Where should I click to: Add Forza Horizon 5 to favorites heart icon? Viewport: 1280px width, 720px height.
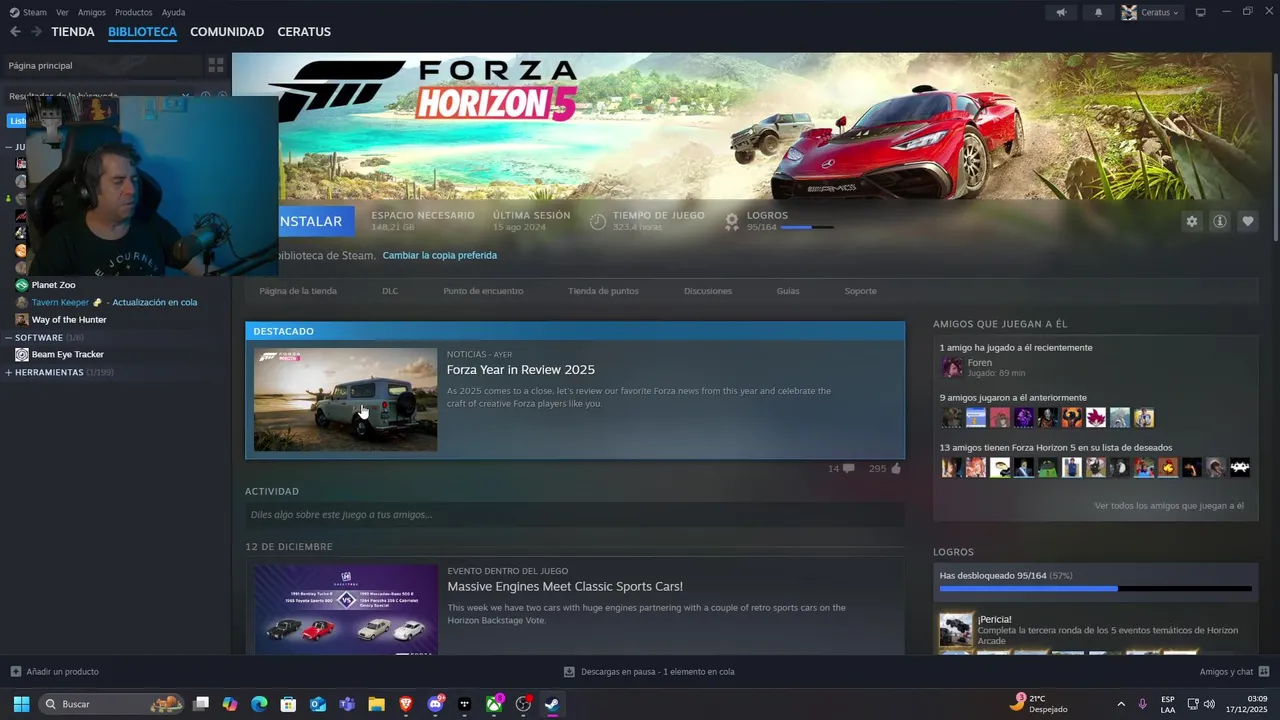[1247, 222]
